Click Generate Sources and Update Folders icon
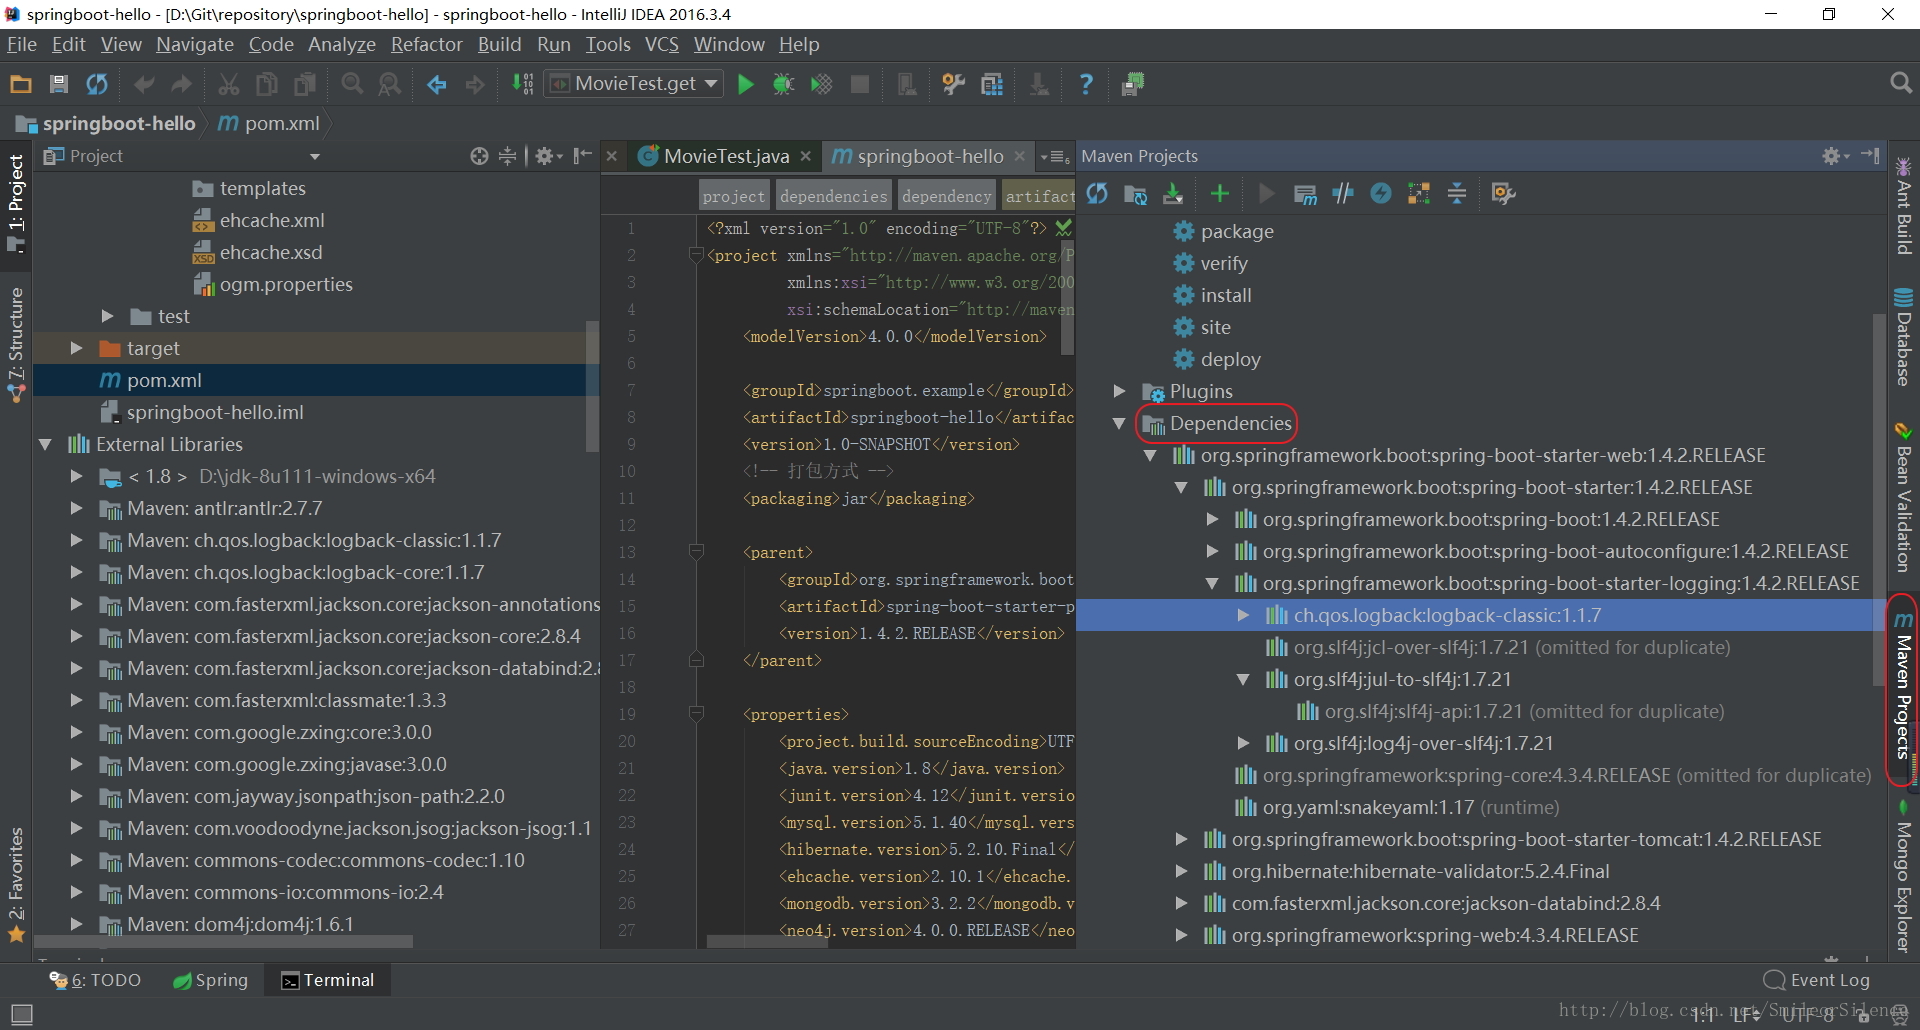 pyautogui.click(x=1135, y=193)
